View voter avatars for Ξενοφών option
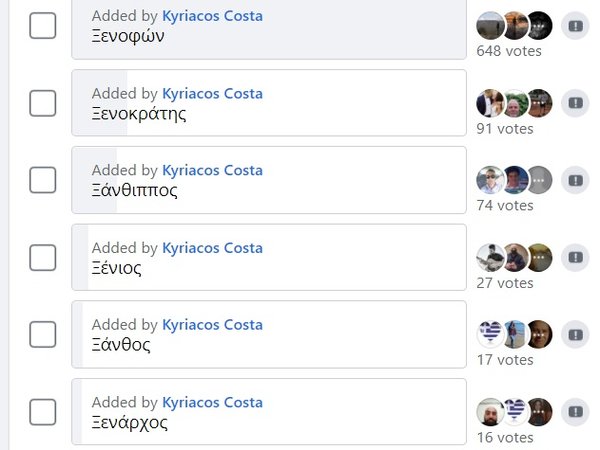Viewport: 600px width, 450px height. (x=514, y=26)
